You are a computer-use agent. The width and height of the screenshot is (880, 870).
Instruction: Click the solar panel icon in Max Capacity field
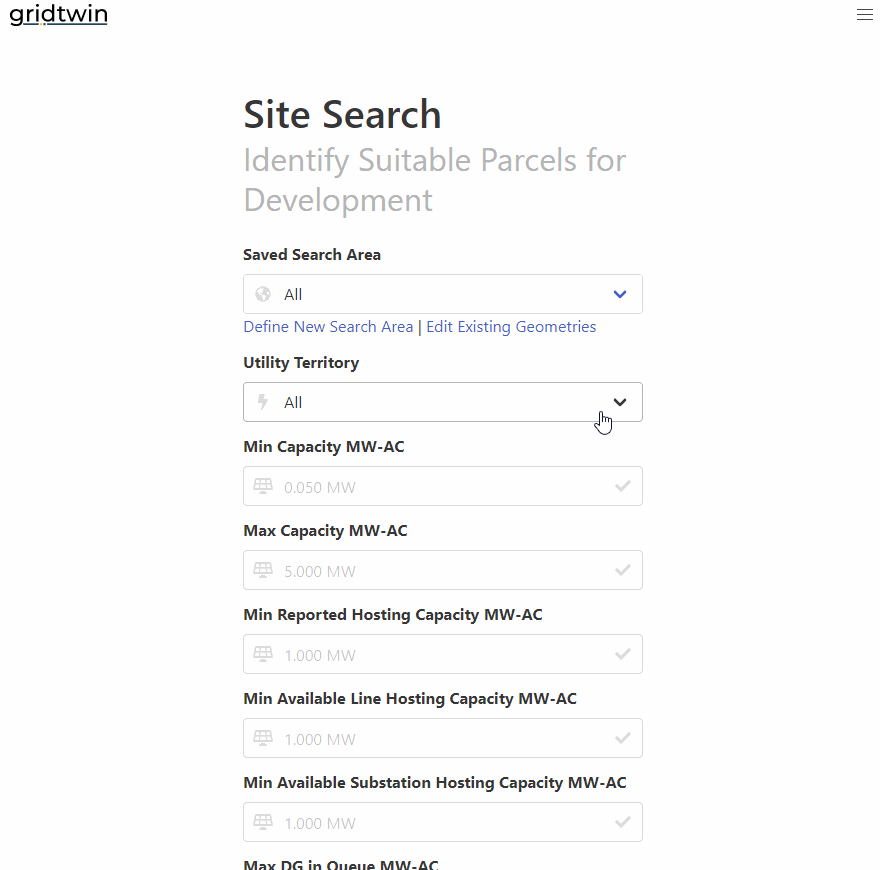pos(262,570)
